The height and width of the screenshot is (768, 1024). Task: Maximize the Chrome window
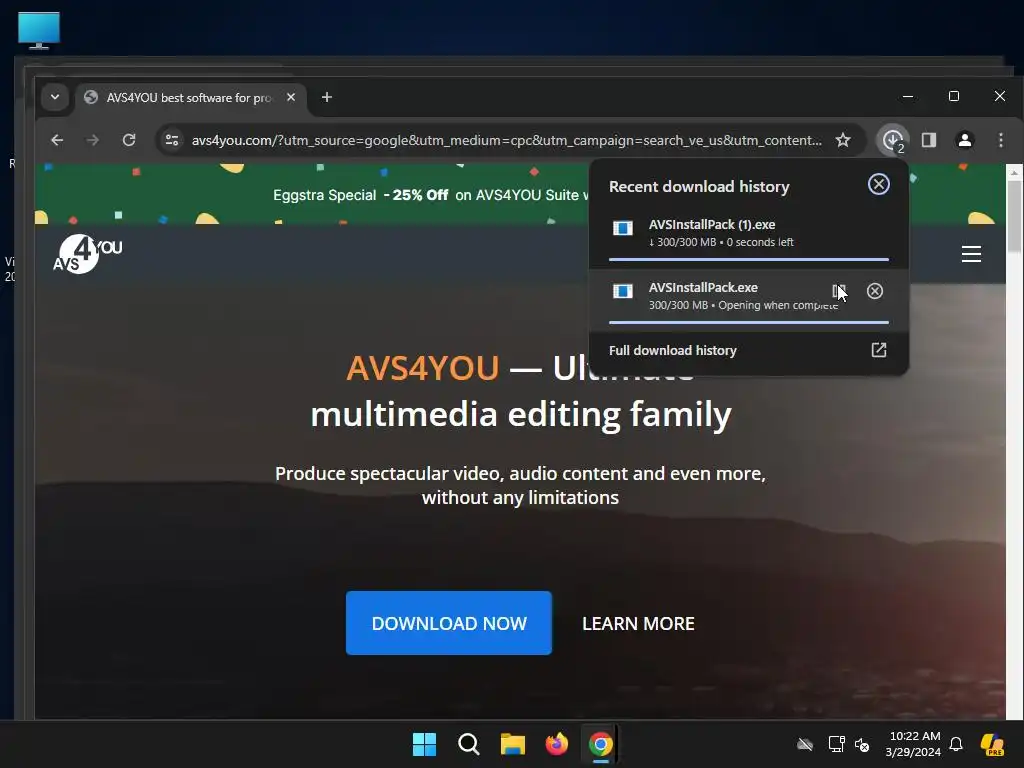(953, 96)
